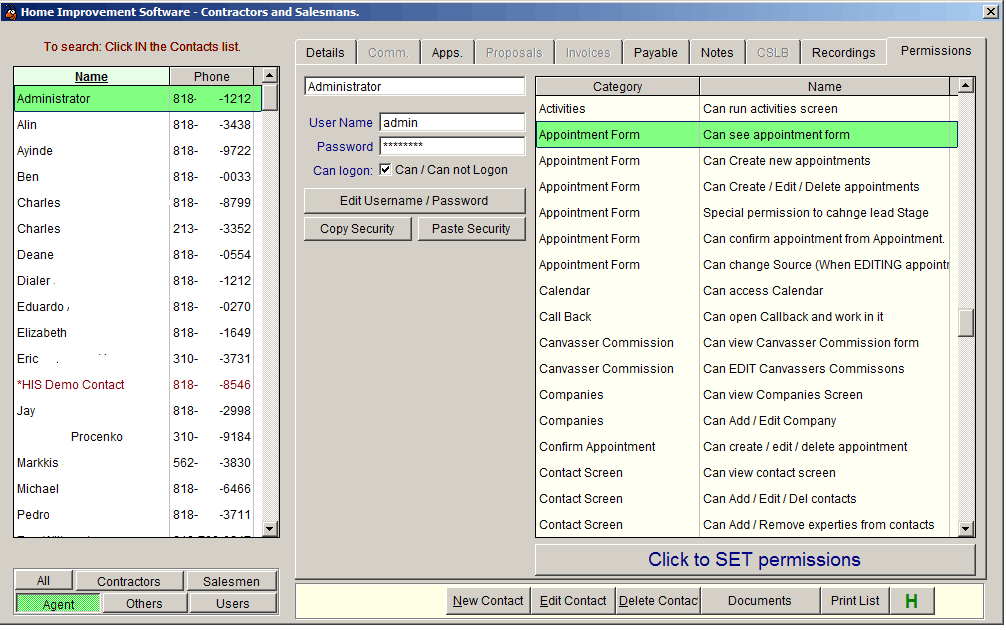Viewport: 1006px width, 630px height.
Task: Open the Recordings tab
Action: [843, 53]
